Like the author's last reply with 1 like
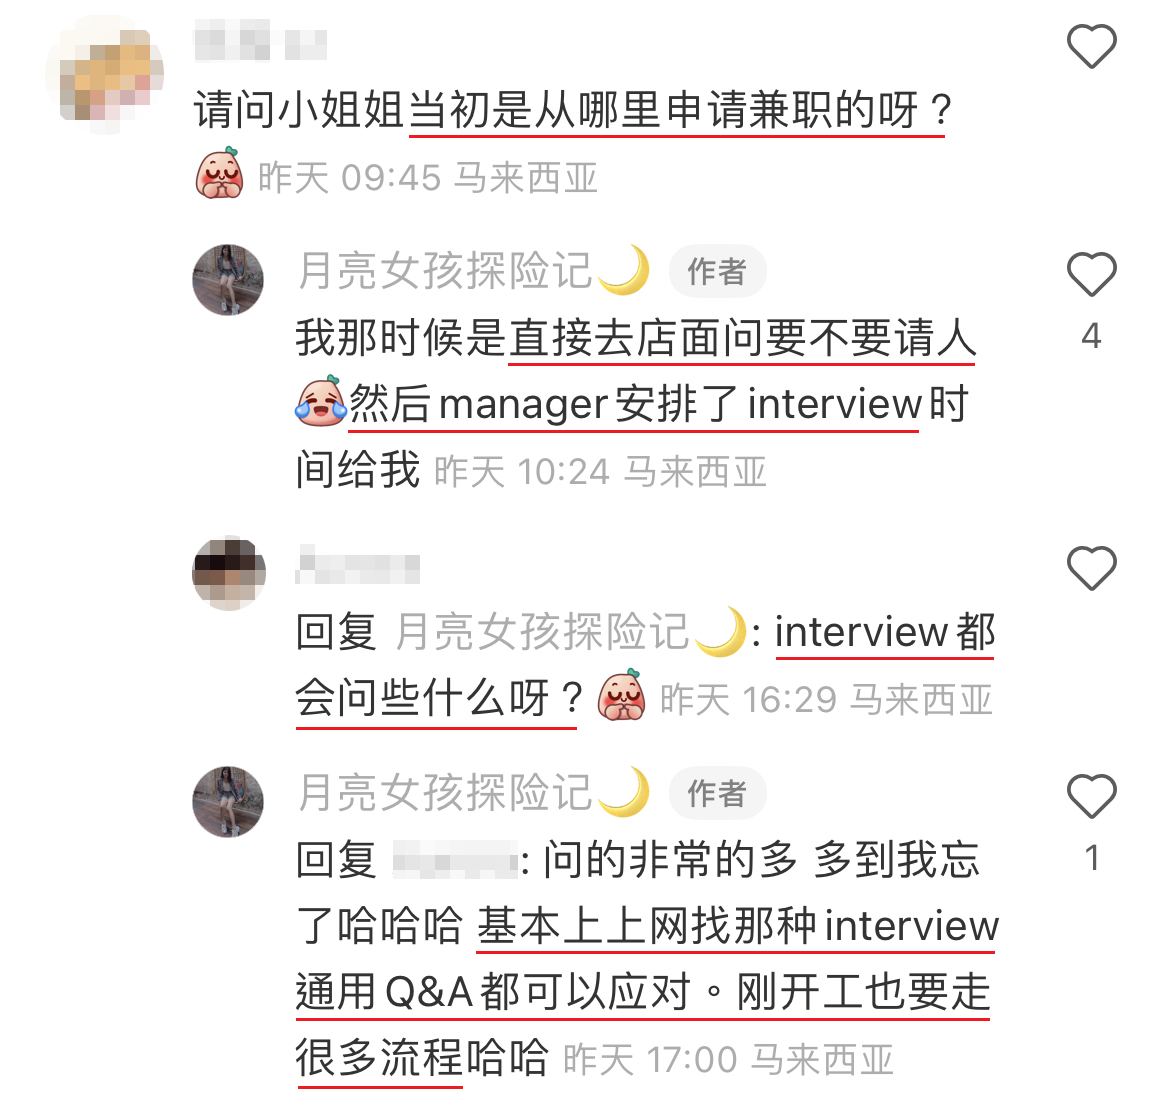Viewport: 1170px width, 1110px height. click(x=1091, y=796)
